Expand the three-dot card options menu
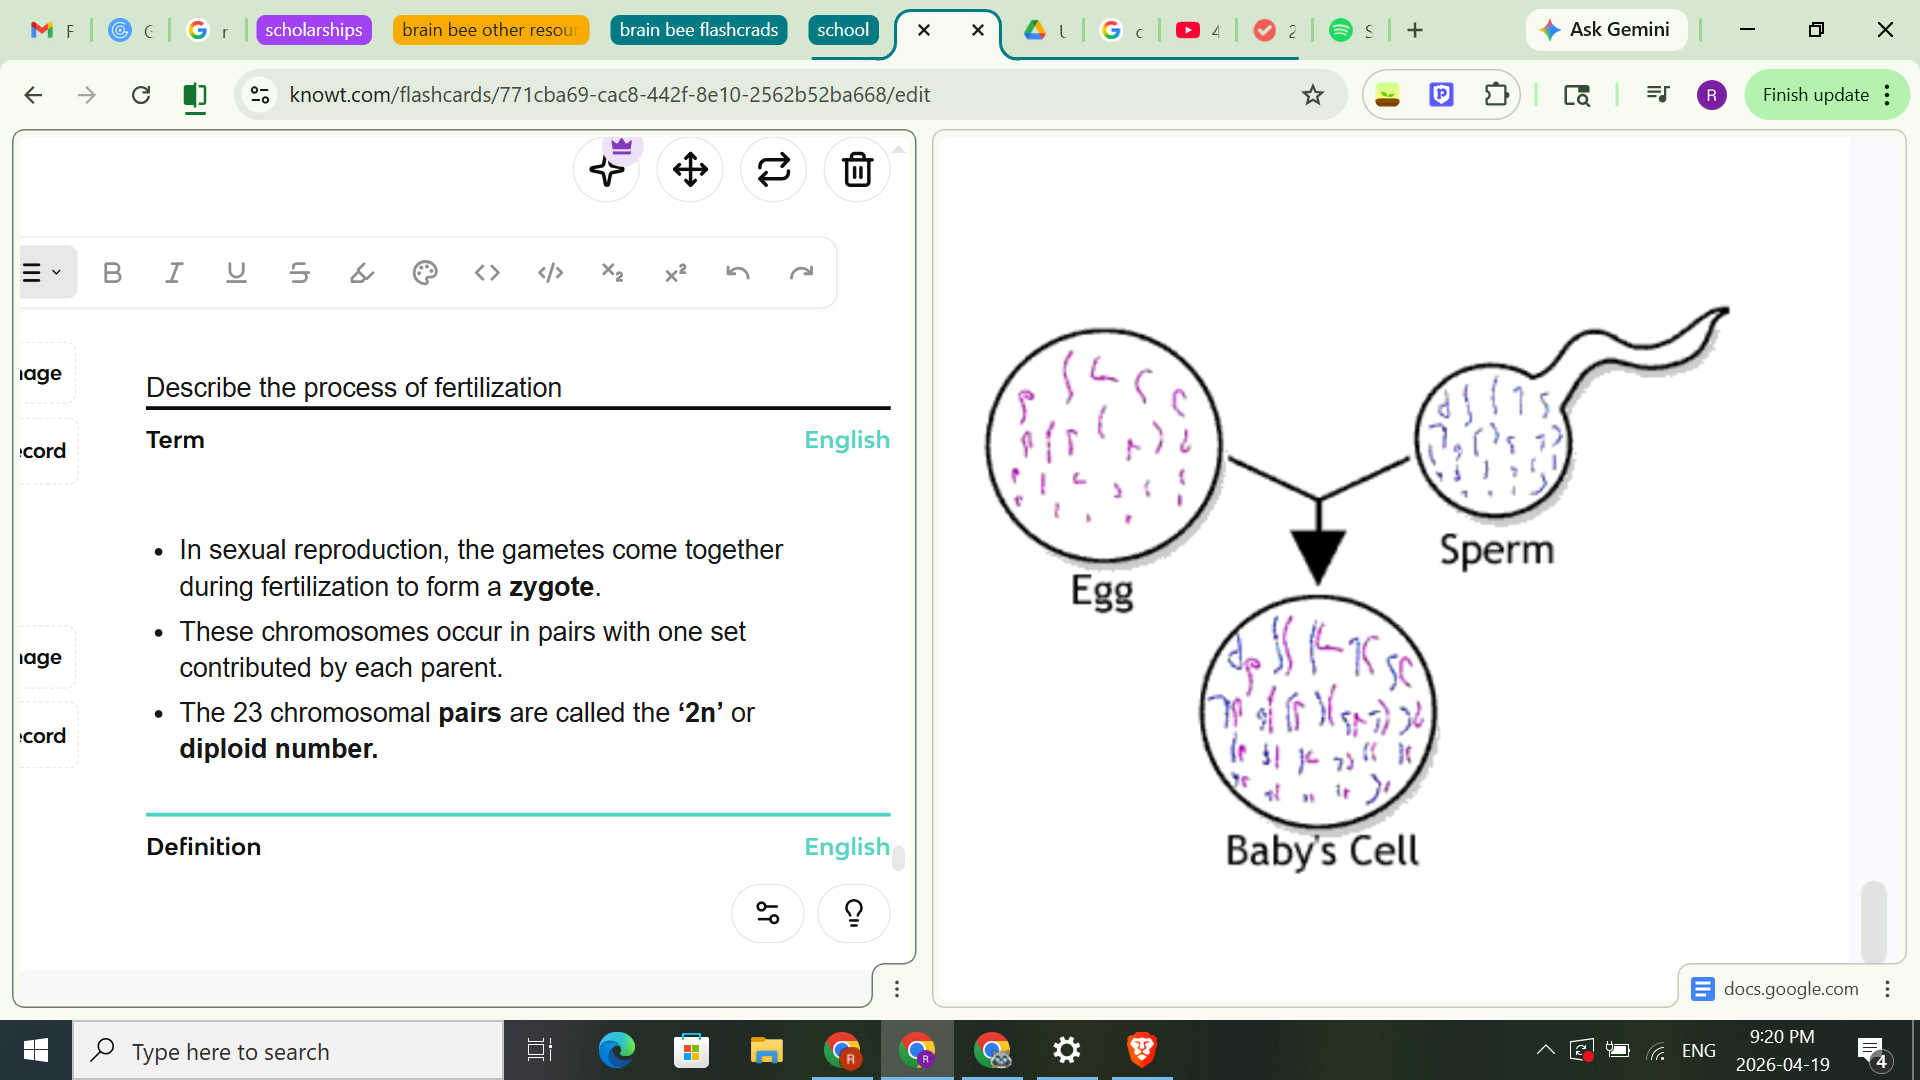The image size is (1920, 1080). [x=897, y=988]
